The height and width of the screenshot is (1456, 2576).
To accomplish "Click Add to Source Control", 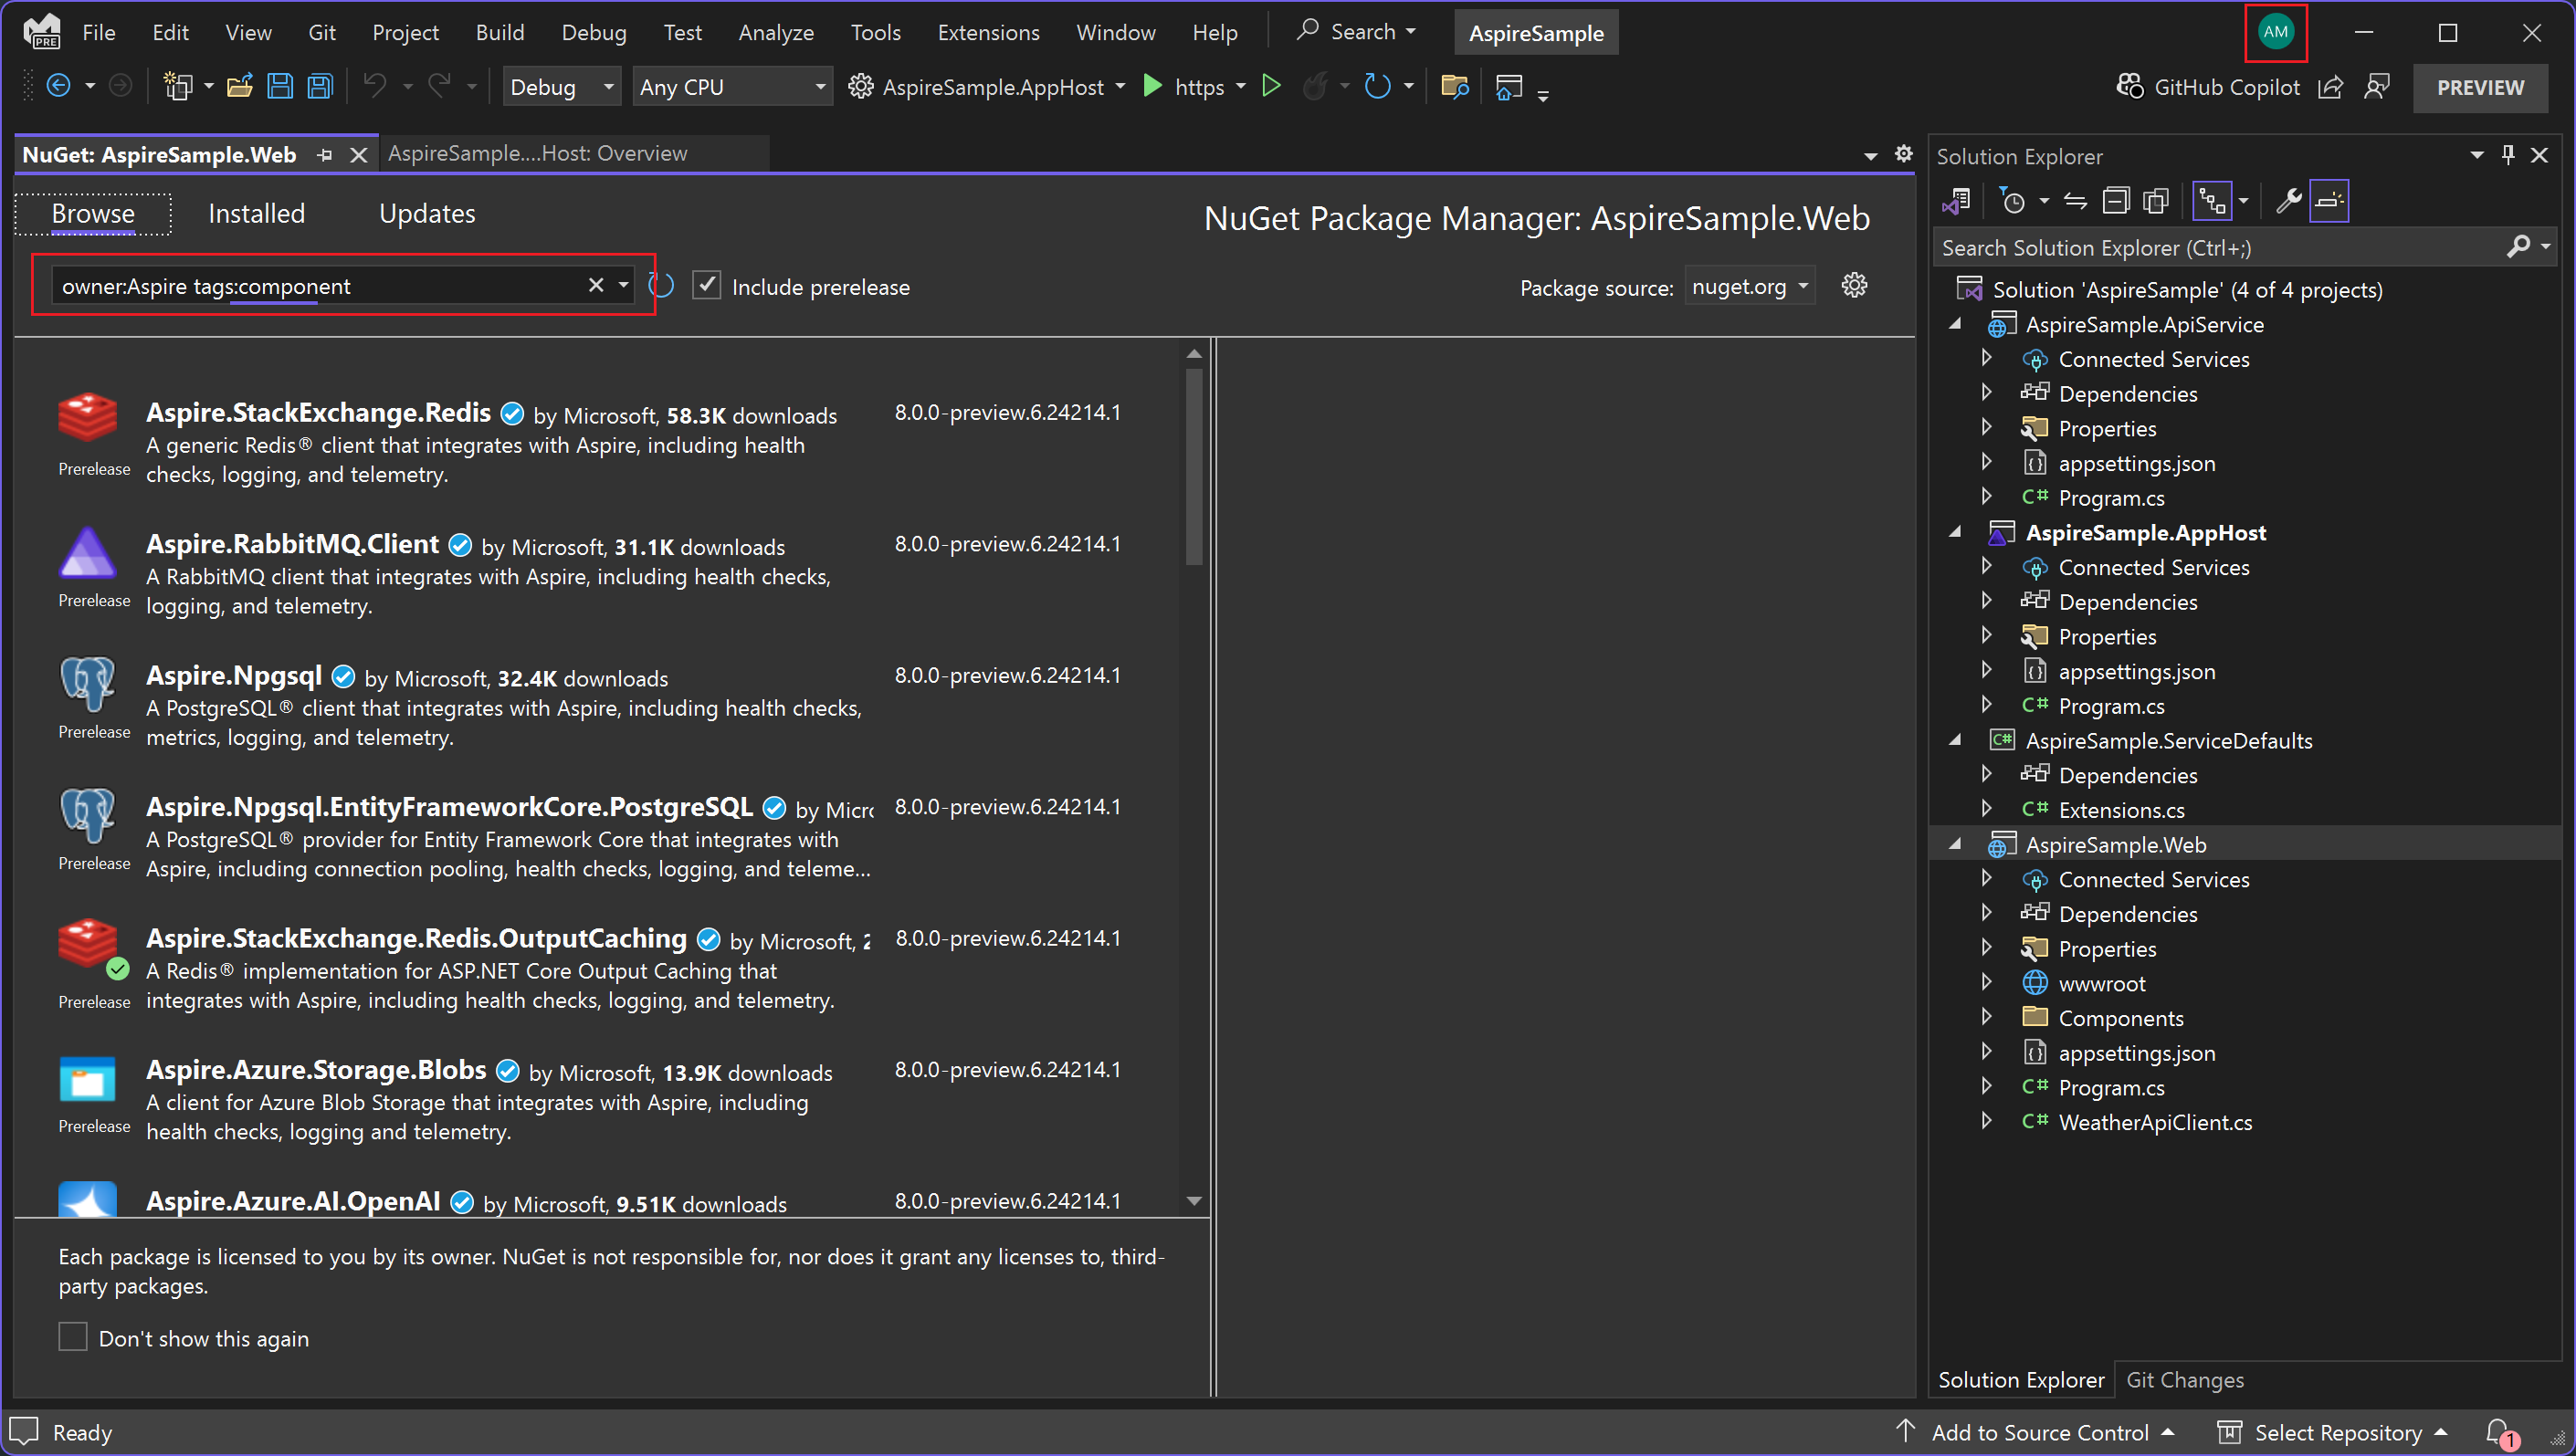I will tap(2039, 1433).
